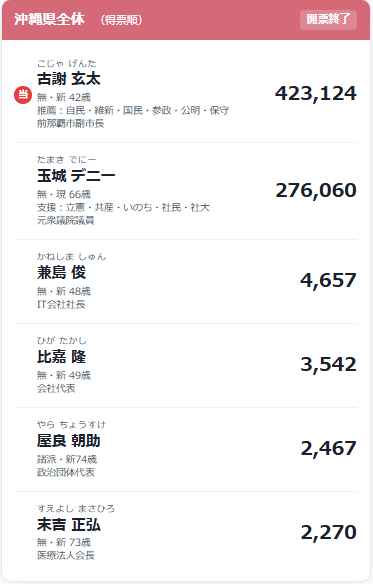Select the 沖縄県全体 header title
Screen dimensions: 373x584
(x=49, y=19)
